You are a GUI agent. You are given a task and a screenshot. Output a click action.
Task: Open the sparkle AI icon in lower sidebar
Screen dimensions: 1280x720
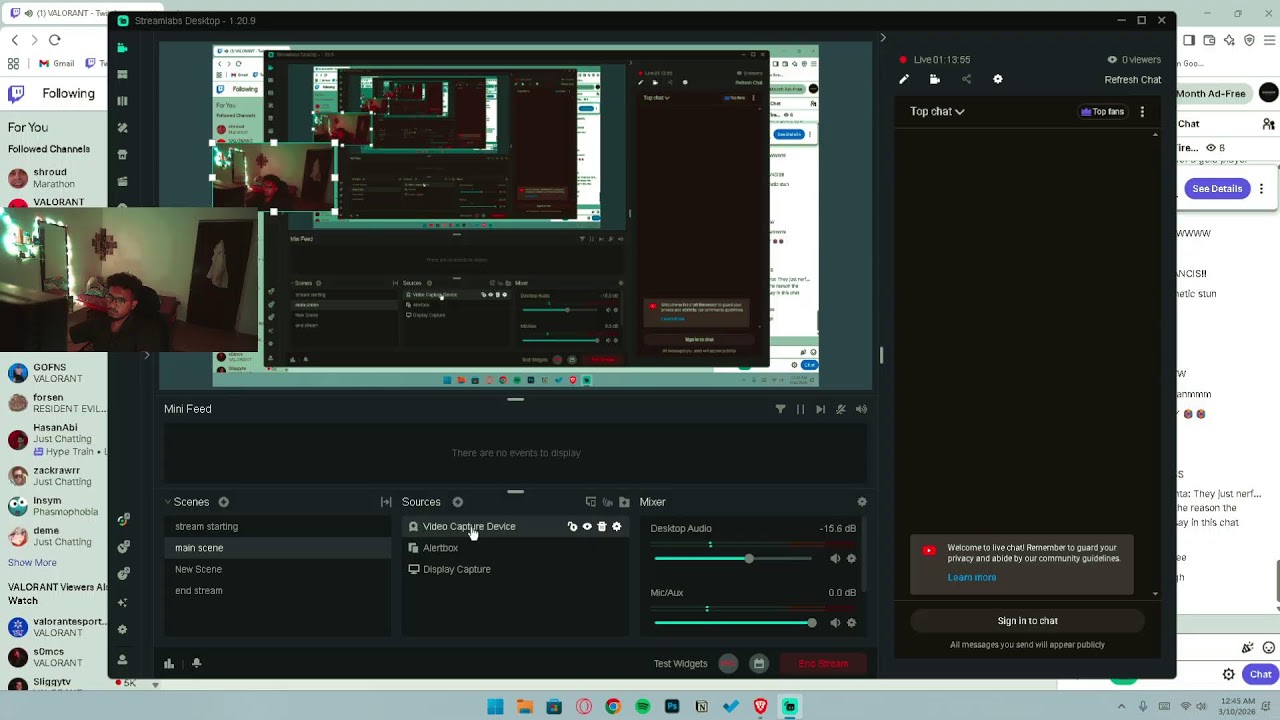tap(122, 602)
